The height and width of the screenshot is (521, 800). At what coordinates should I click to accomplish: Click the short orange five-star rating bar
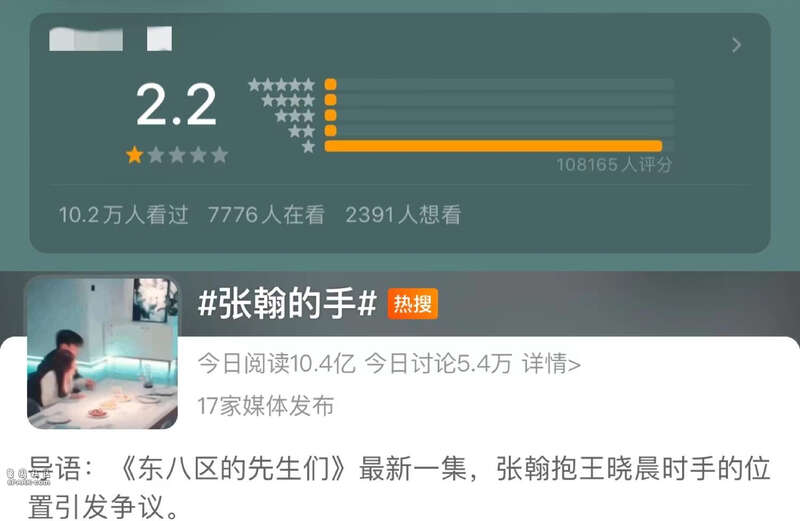tap(331, 84)
